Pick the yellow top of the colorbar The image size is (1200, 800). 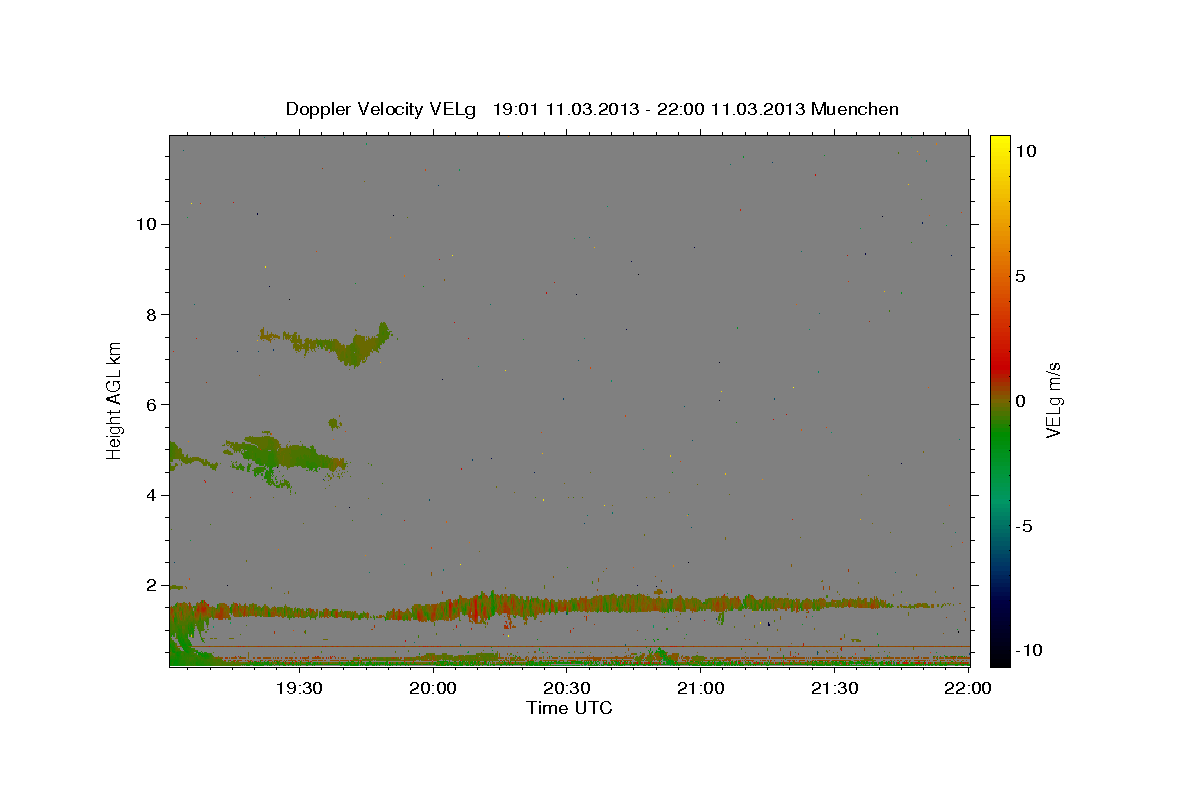999,145
